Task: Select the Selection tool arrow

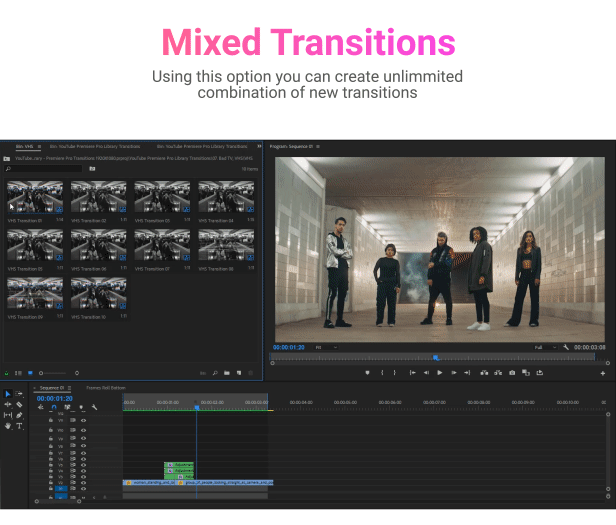Action: point(8,394)
